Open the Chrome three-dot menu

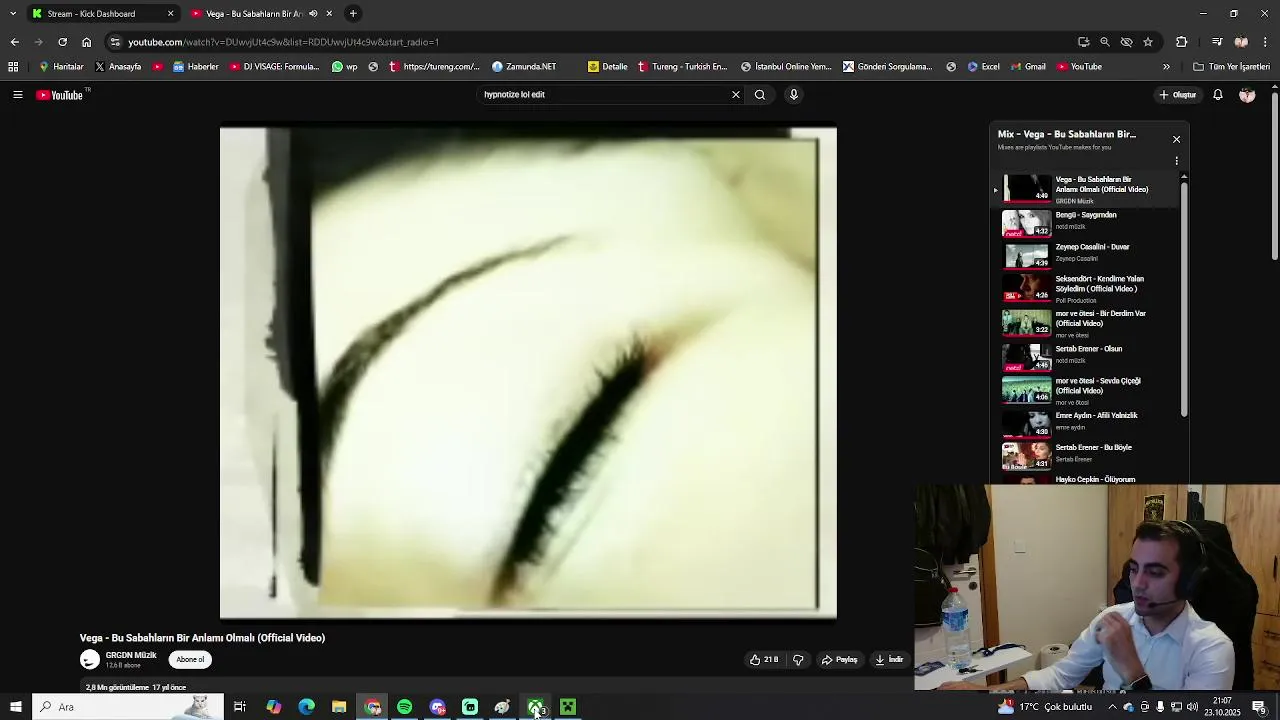click(1266, 42)
